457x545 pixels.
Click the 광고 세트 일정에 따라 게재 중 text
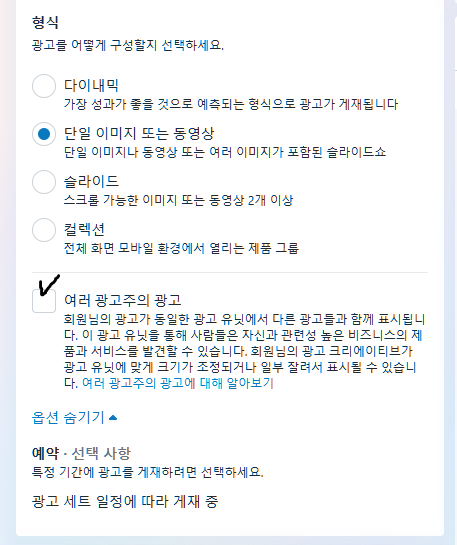pos(125,501)
